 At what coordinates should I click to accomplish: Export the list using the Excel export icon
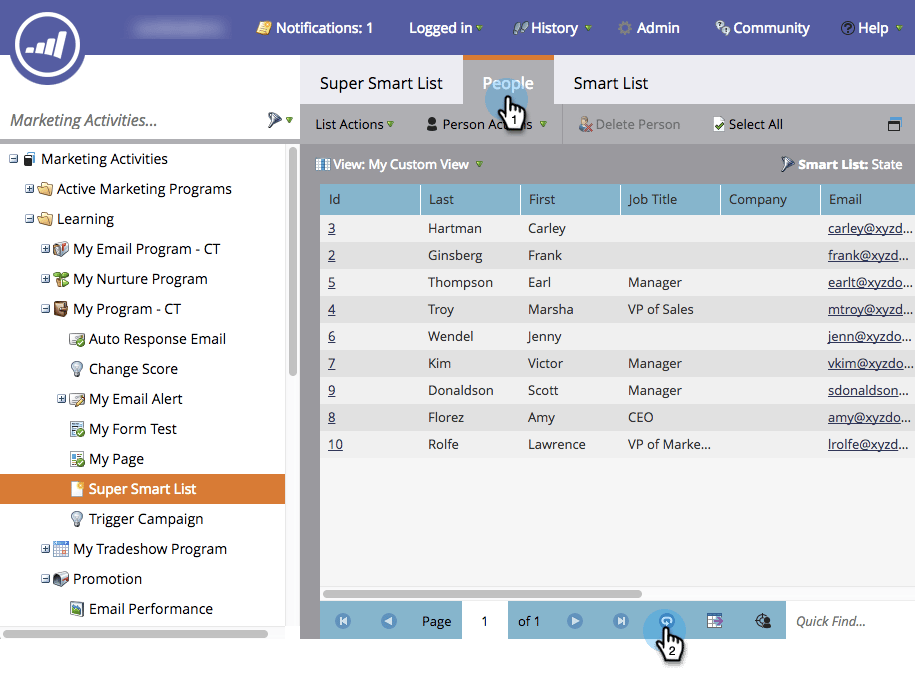[x=714, y=620]
